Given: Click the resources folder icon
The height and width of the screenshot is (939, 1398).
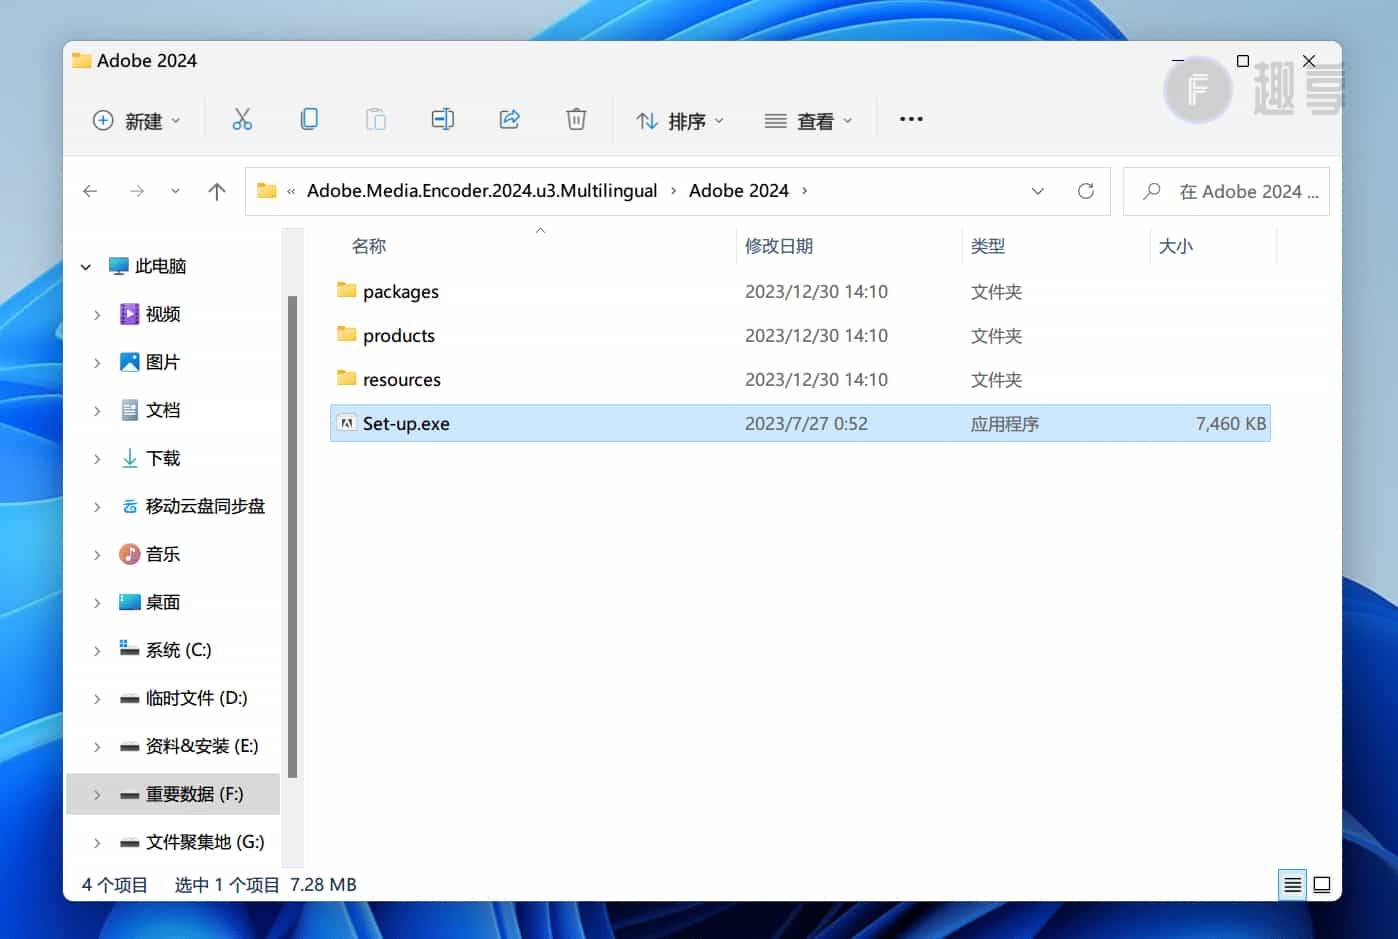Looking at the screenshot, I should click(347, 378).
